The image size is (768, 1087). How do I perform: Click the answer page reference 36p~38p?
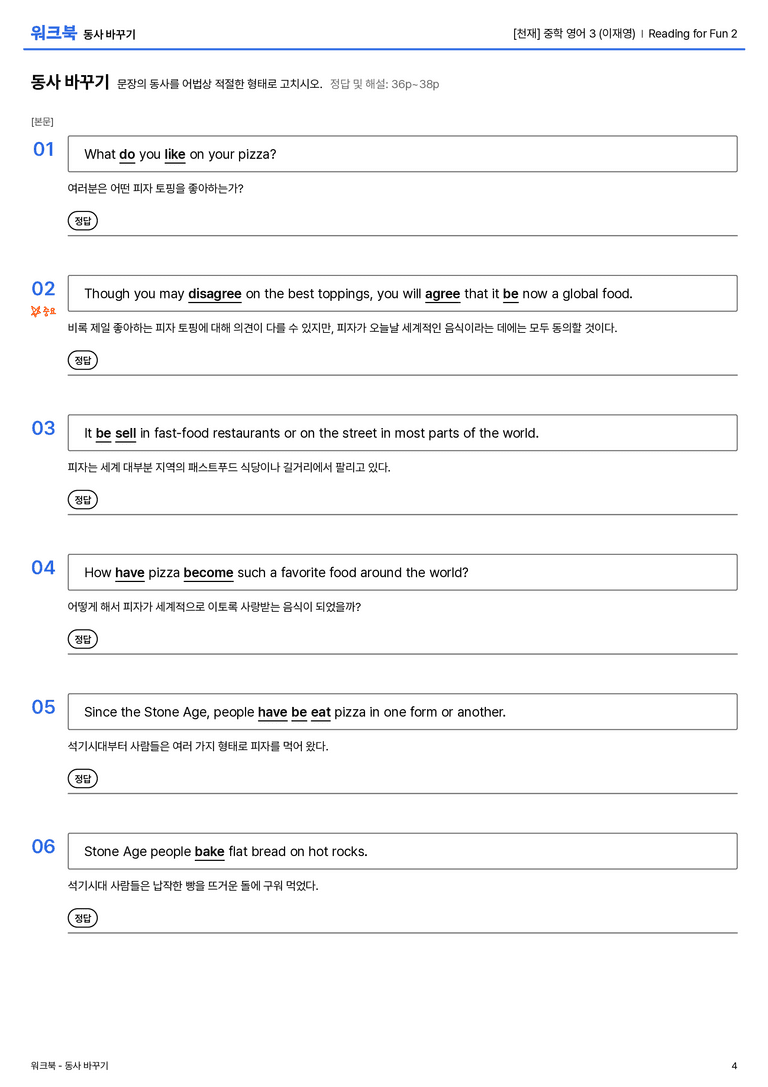(415, 84)
